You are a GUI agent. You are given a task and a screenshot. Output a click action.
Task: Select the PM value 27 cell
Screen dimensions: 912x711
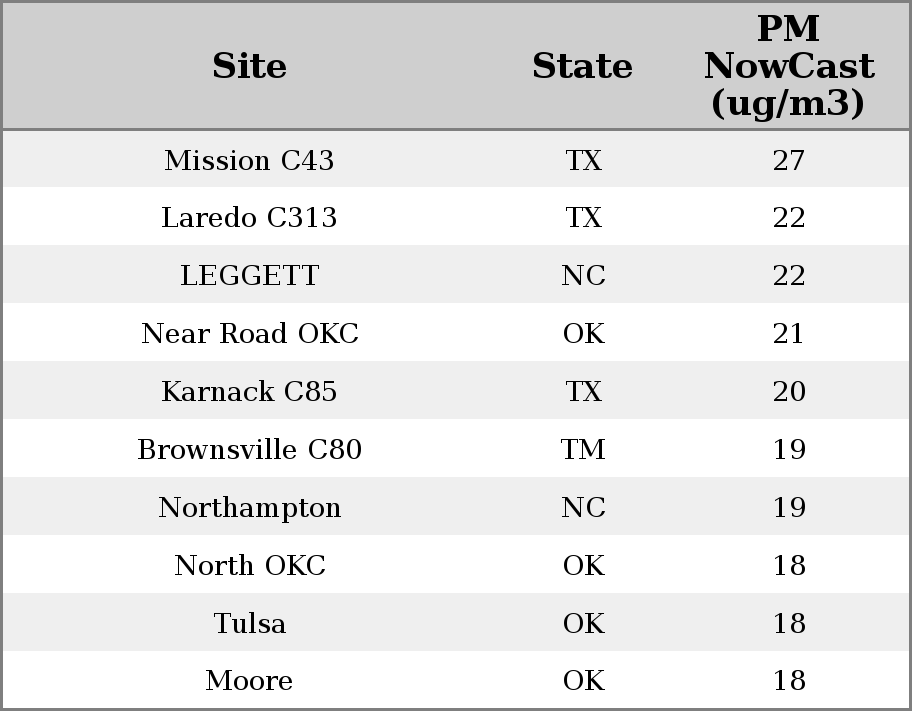(x=788, y=160)
